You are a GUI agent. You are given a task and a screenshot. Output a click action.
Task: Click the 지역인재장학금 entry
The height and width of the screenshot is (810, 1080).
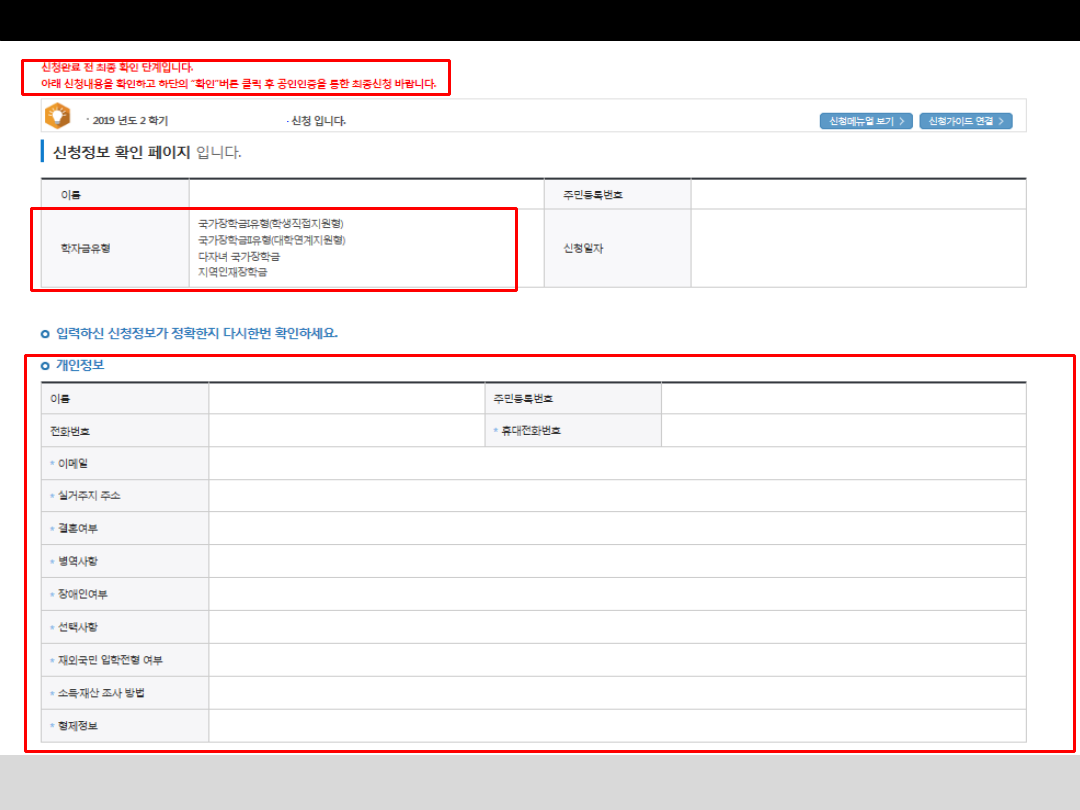coord(233,272)
